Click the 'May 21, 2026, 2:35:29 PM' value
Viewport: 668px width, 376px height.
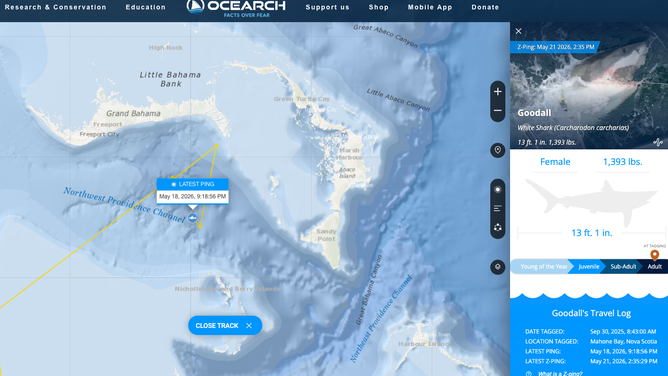tap(623, 361)
